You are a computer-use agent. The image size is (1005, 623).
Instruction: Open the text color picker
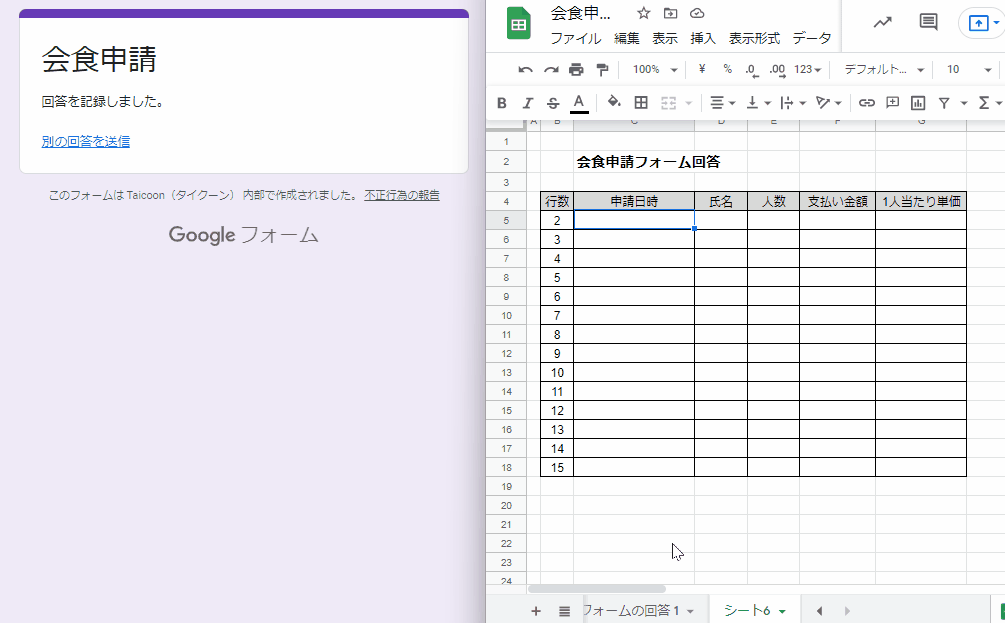coord(578,102)
